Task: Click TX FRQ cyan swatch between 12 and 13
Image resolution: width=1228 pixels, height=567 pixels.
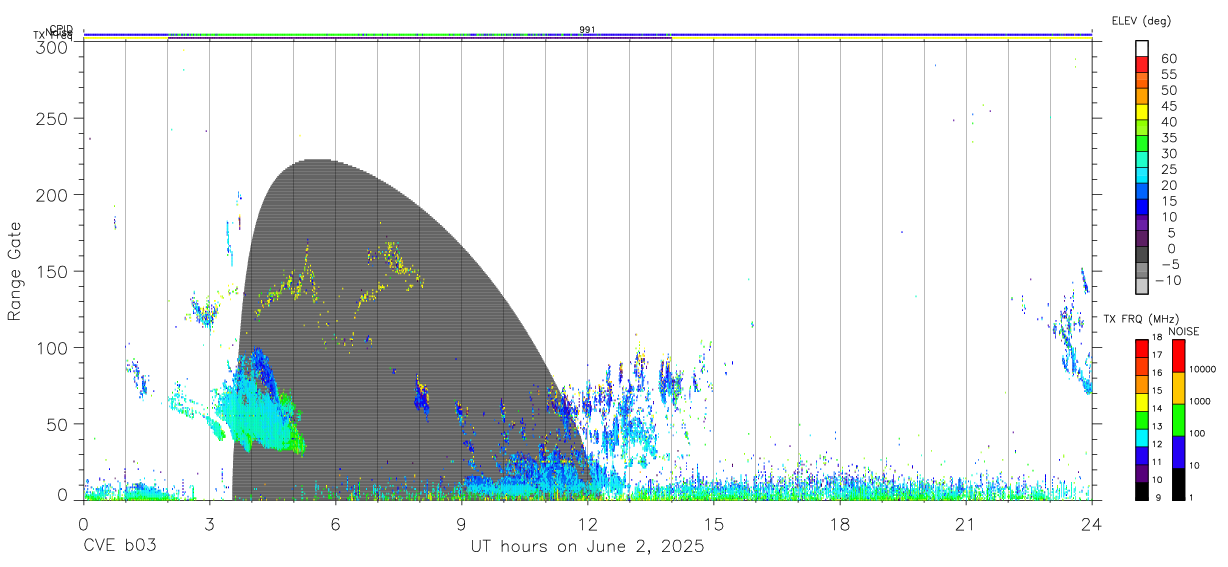Action: [x=1142, y=437]
